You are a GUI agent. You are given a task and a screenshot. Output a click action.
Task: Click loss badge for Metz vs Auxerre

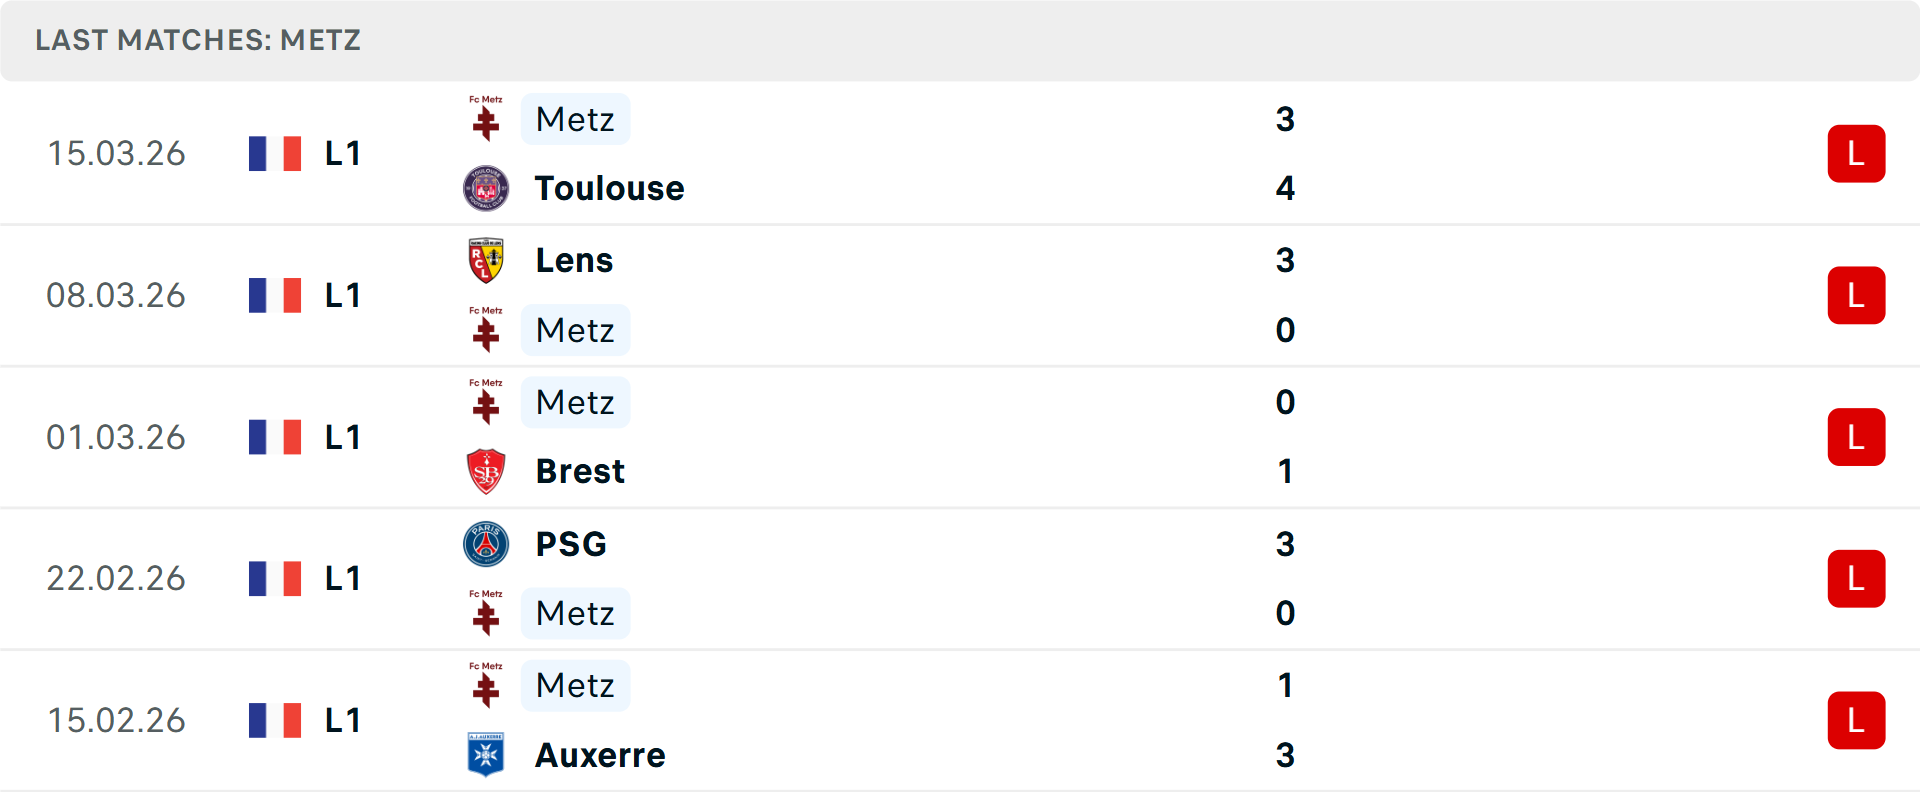tap(1856, 721)
